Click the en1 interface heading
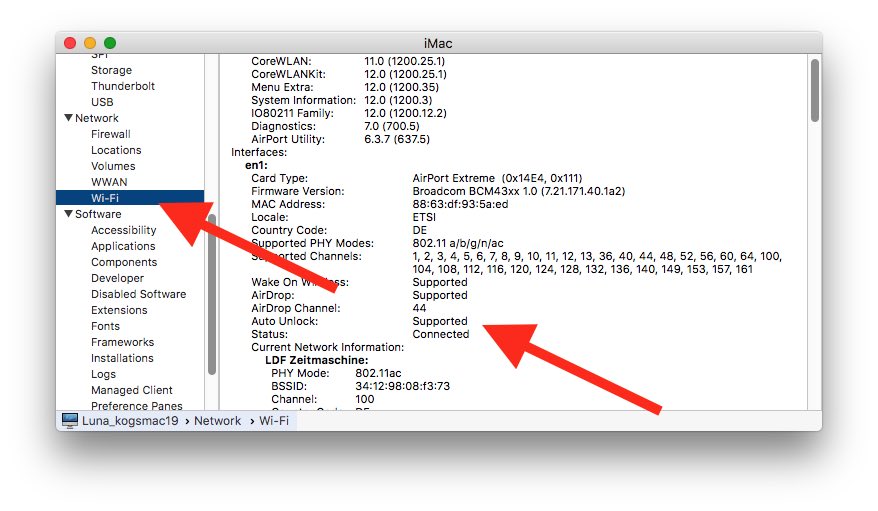 tap(256, 165)
